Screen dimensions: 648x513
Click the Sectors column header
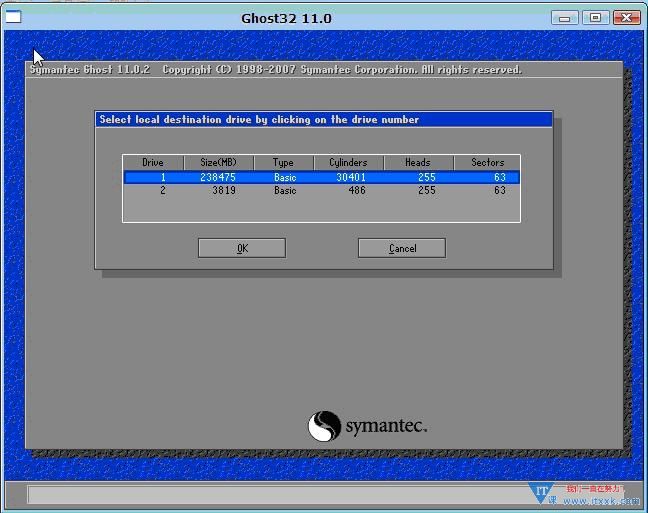487,162
